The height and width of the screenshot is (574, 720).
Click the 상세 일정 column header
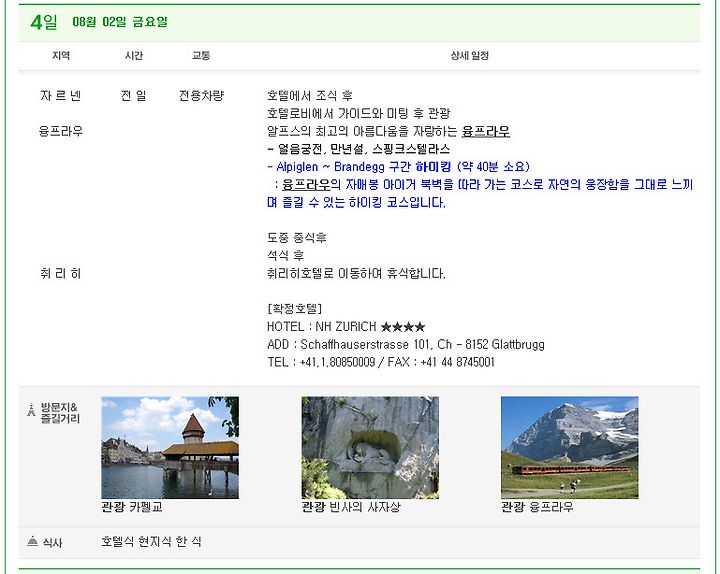pyautogui.click(x=469, y=56)
